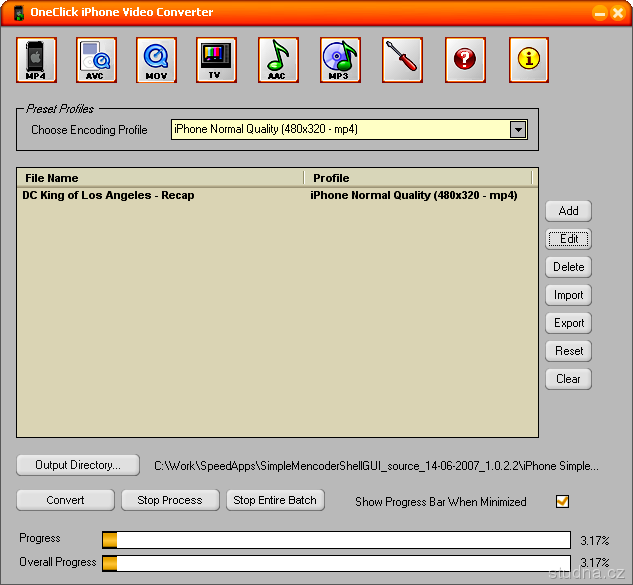Select the AVC iPod conversion icon
This screenshot has width=633, height=585.
pos(96,60)
